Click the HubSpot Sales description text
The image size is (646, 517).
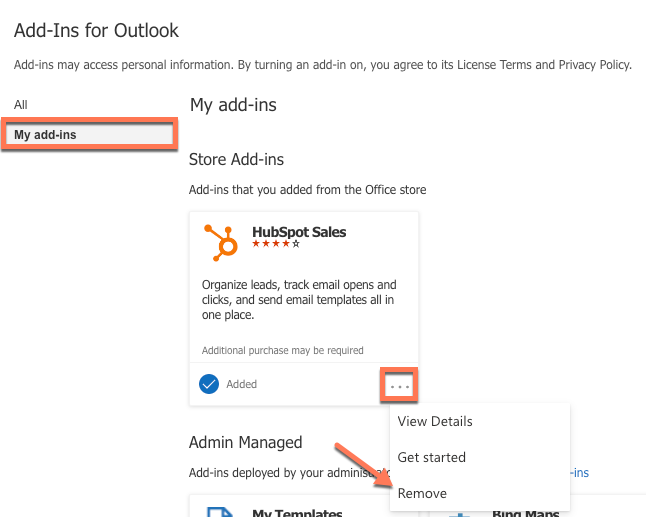tap(299, 299)
